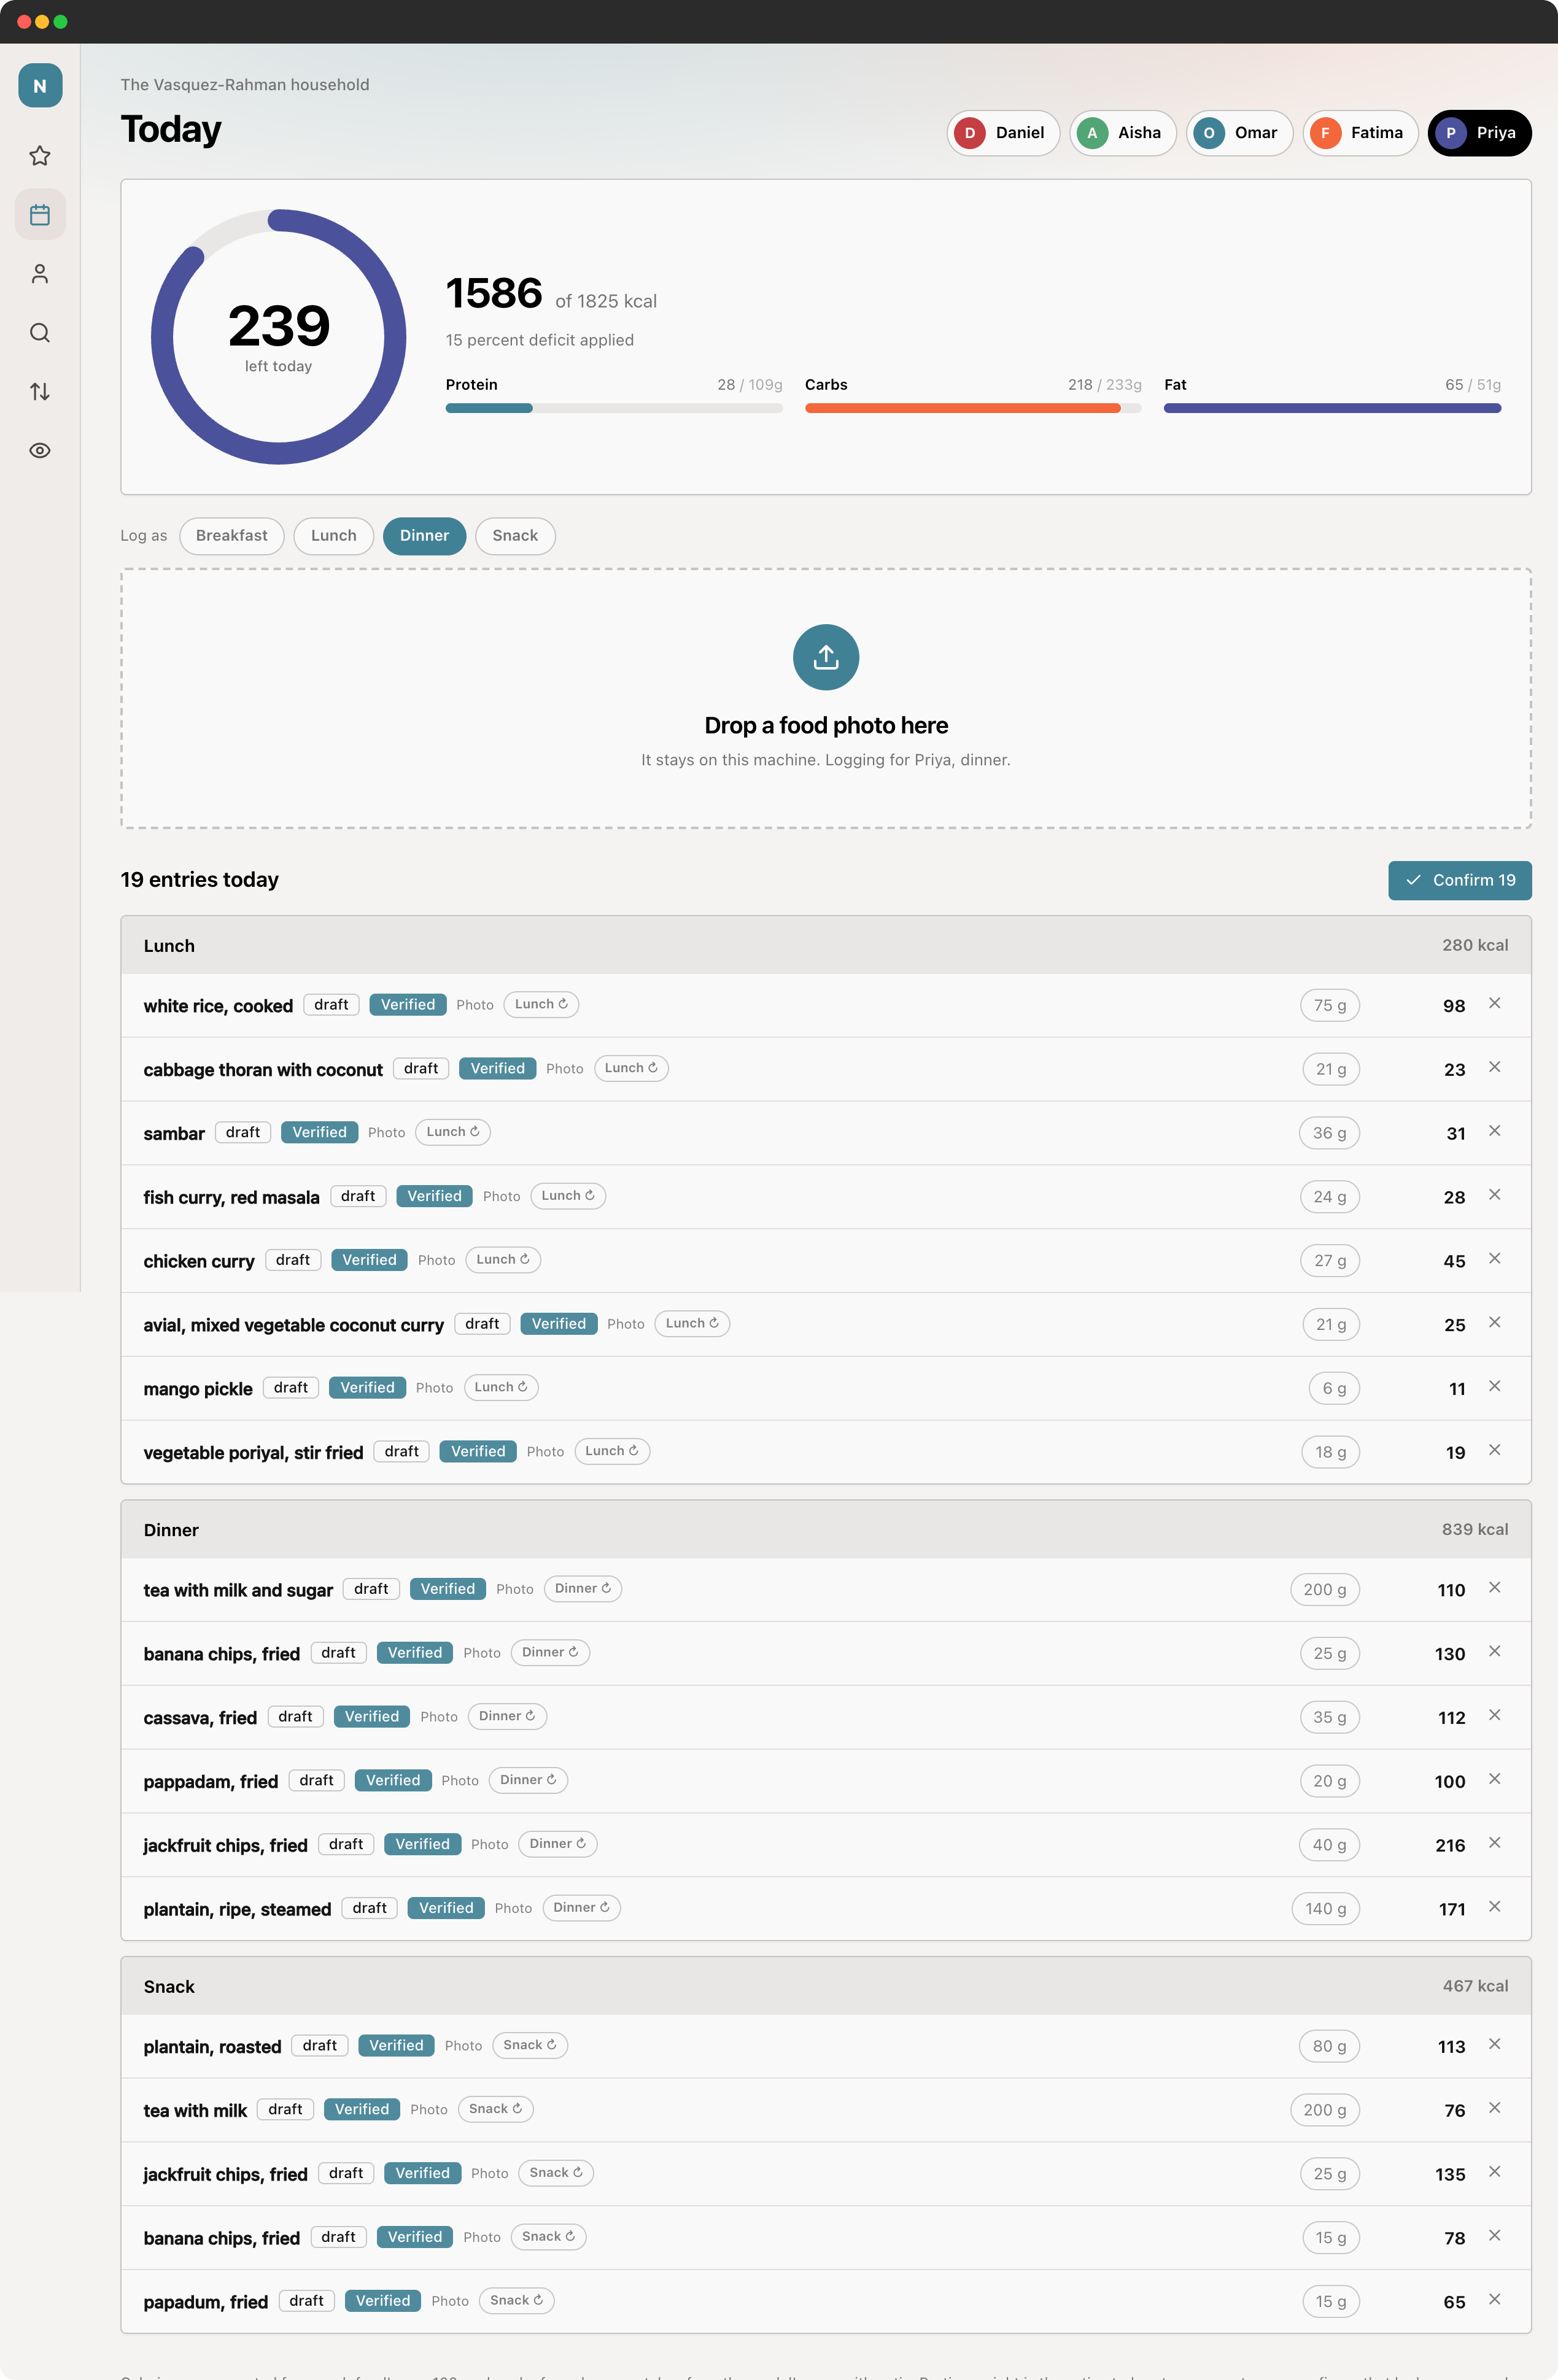This screenshot has width=1558, height=2380.
Task: Remove the tea with milk and sugar entry
Action: click(1494, 1588)
